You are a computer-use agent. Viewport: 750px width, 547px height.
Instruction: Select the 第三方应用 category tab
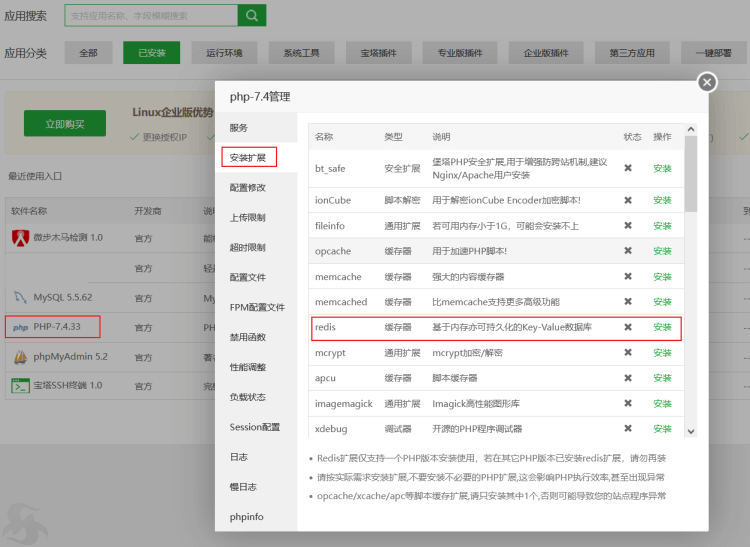coord(632,53)
